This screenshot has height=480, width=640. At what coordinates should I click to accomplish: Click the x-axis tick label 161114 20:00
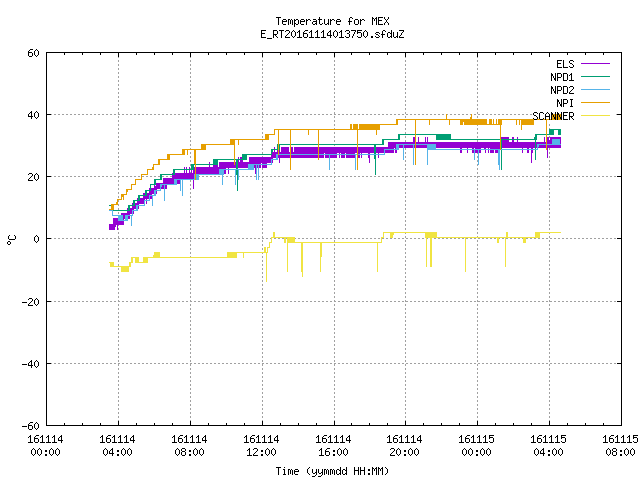[x=404, y=446]
